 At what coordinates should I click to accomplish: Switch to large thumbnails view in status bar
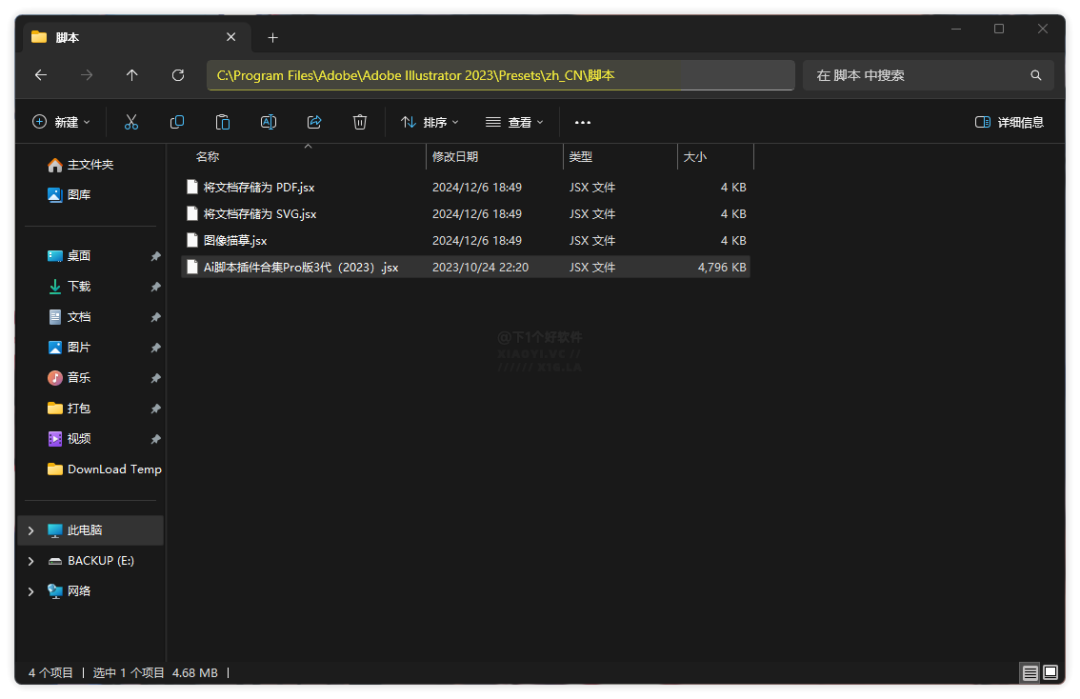click(1050, 673)
